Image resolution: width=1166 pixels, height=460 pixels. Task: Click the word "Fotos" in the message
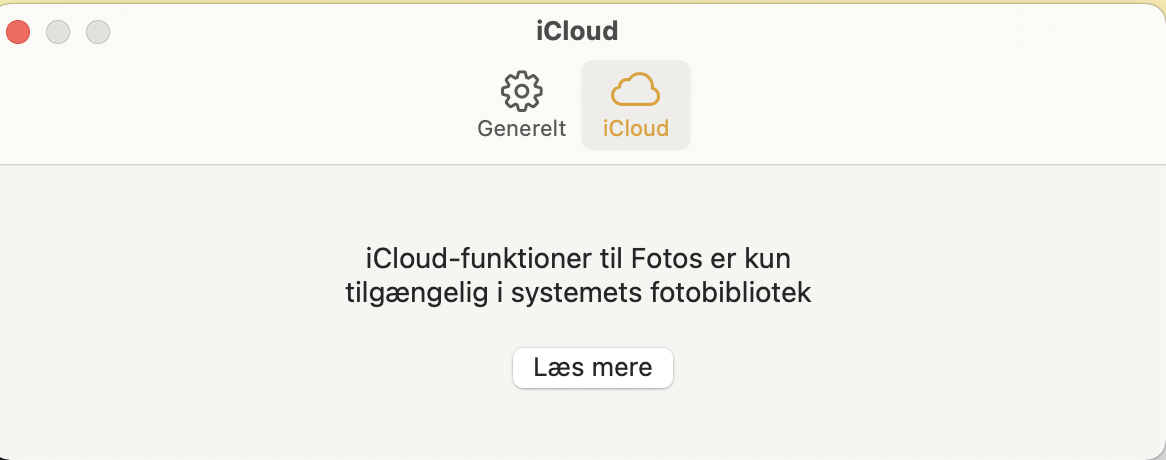tap(665, 259)
